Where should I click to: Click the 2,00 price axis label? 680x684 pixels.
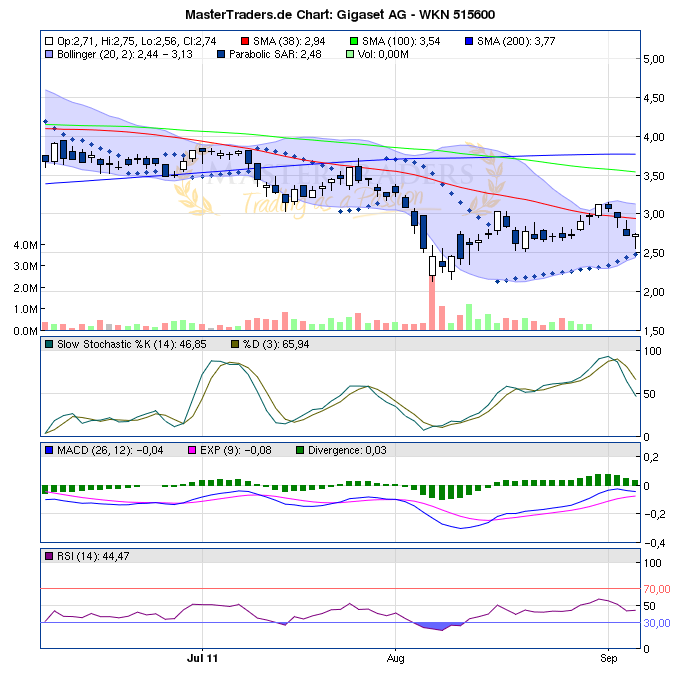[x=654, y=292]
